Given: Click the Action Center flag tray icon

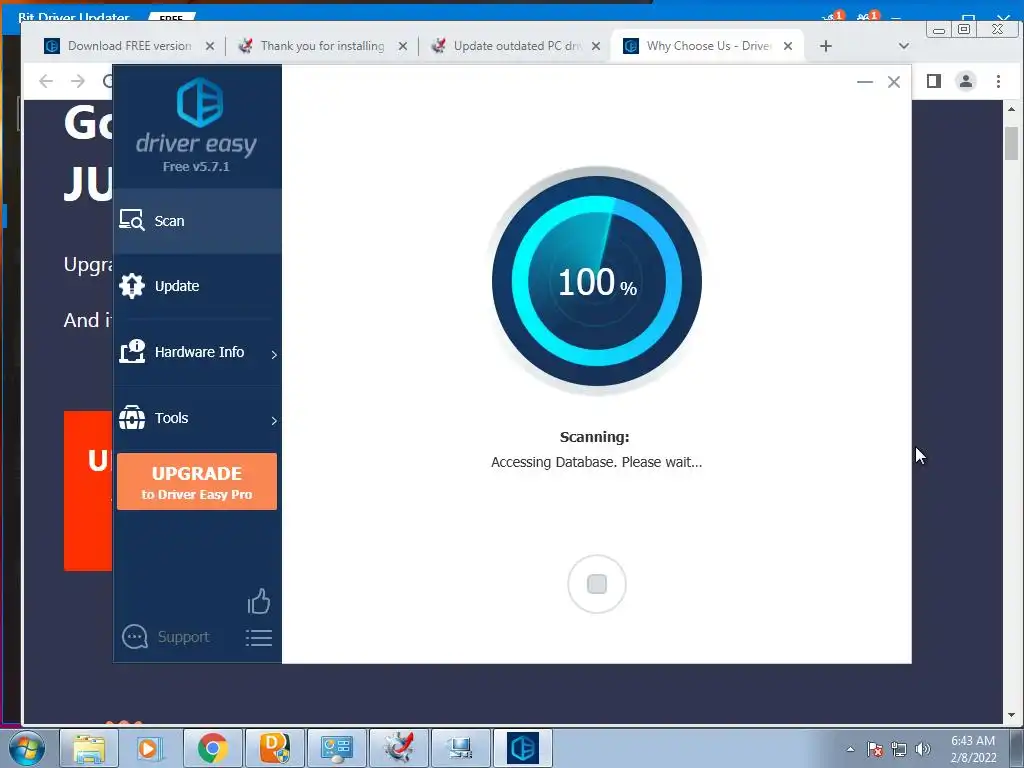Looking at the screenshot, I should [875, 749].
